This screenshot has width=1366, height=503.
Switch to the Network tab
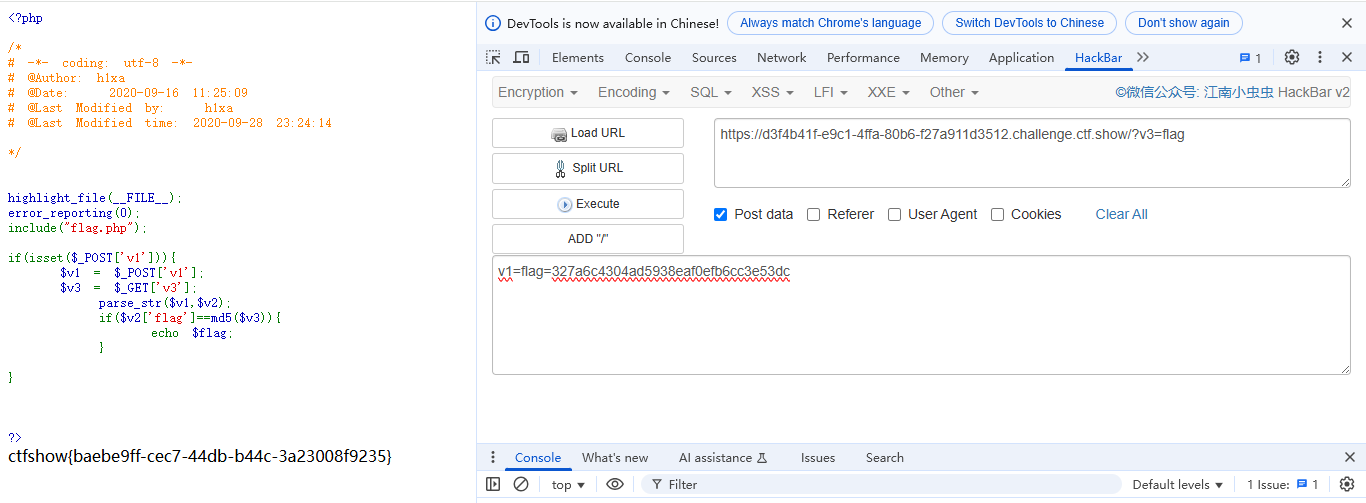tap(781, 58)
